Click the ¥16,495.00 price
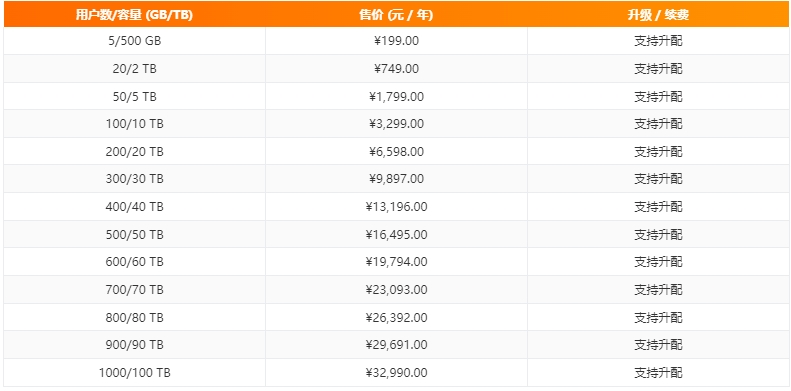 (x=396, y=235)
